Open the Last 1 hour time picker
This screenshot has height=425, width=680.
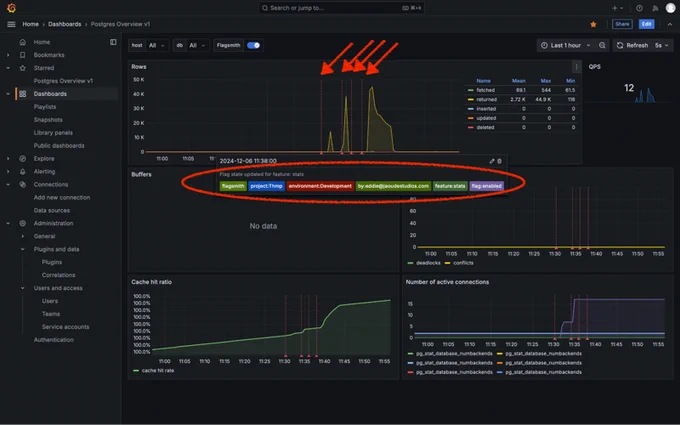(x=566, y=45)
